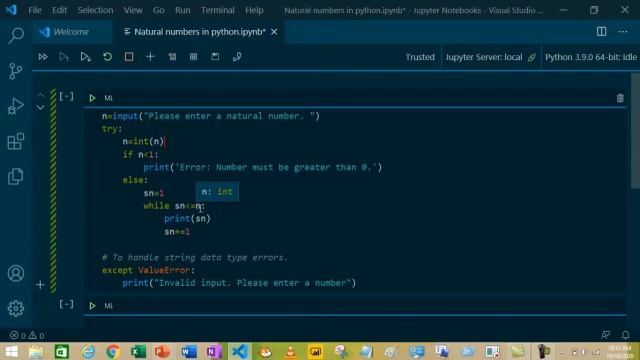
Task: Open the Terminal menu
Action: 218,10
